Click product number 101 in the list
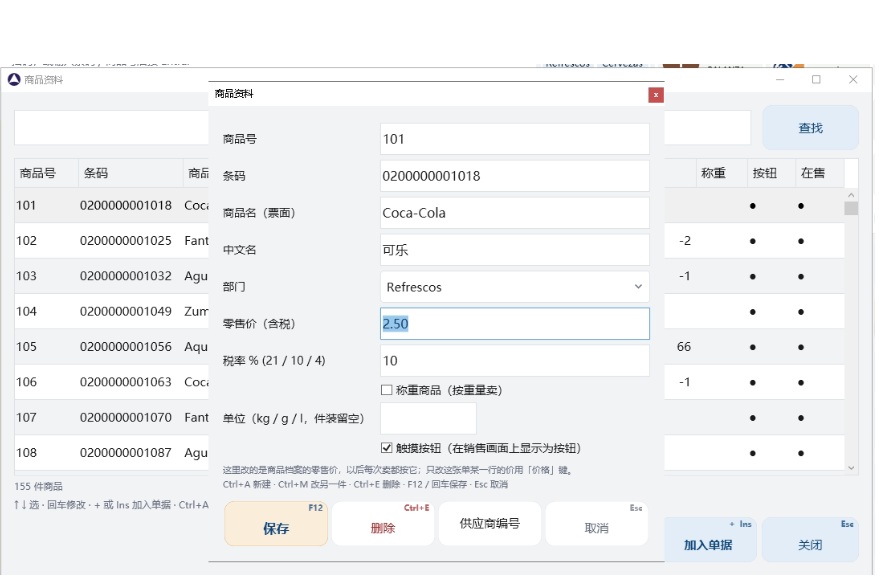 click(26, 206)
